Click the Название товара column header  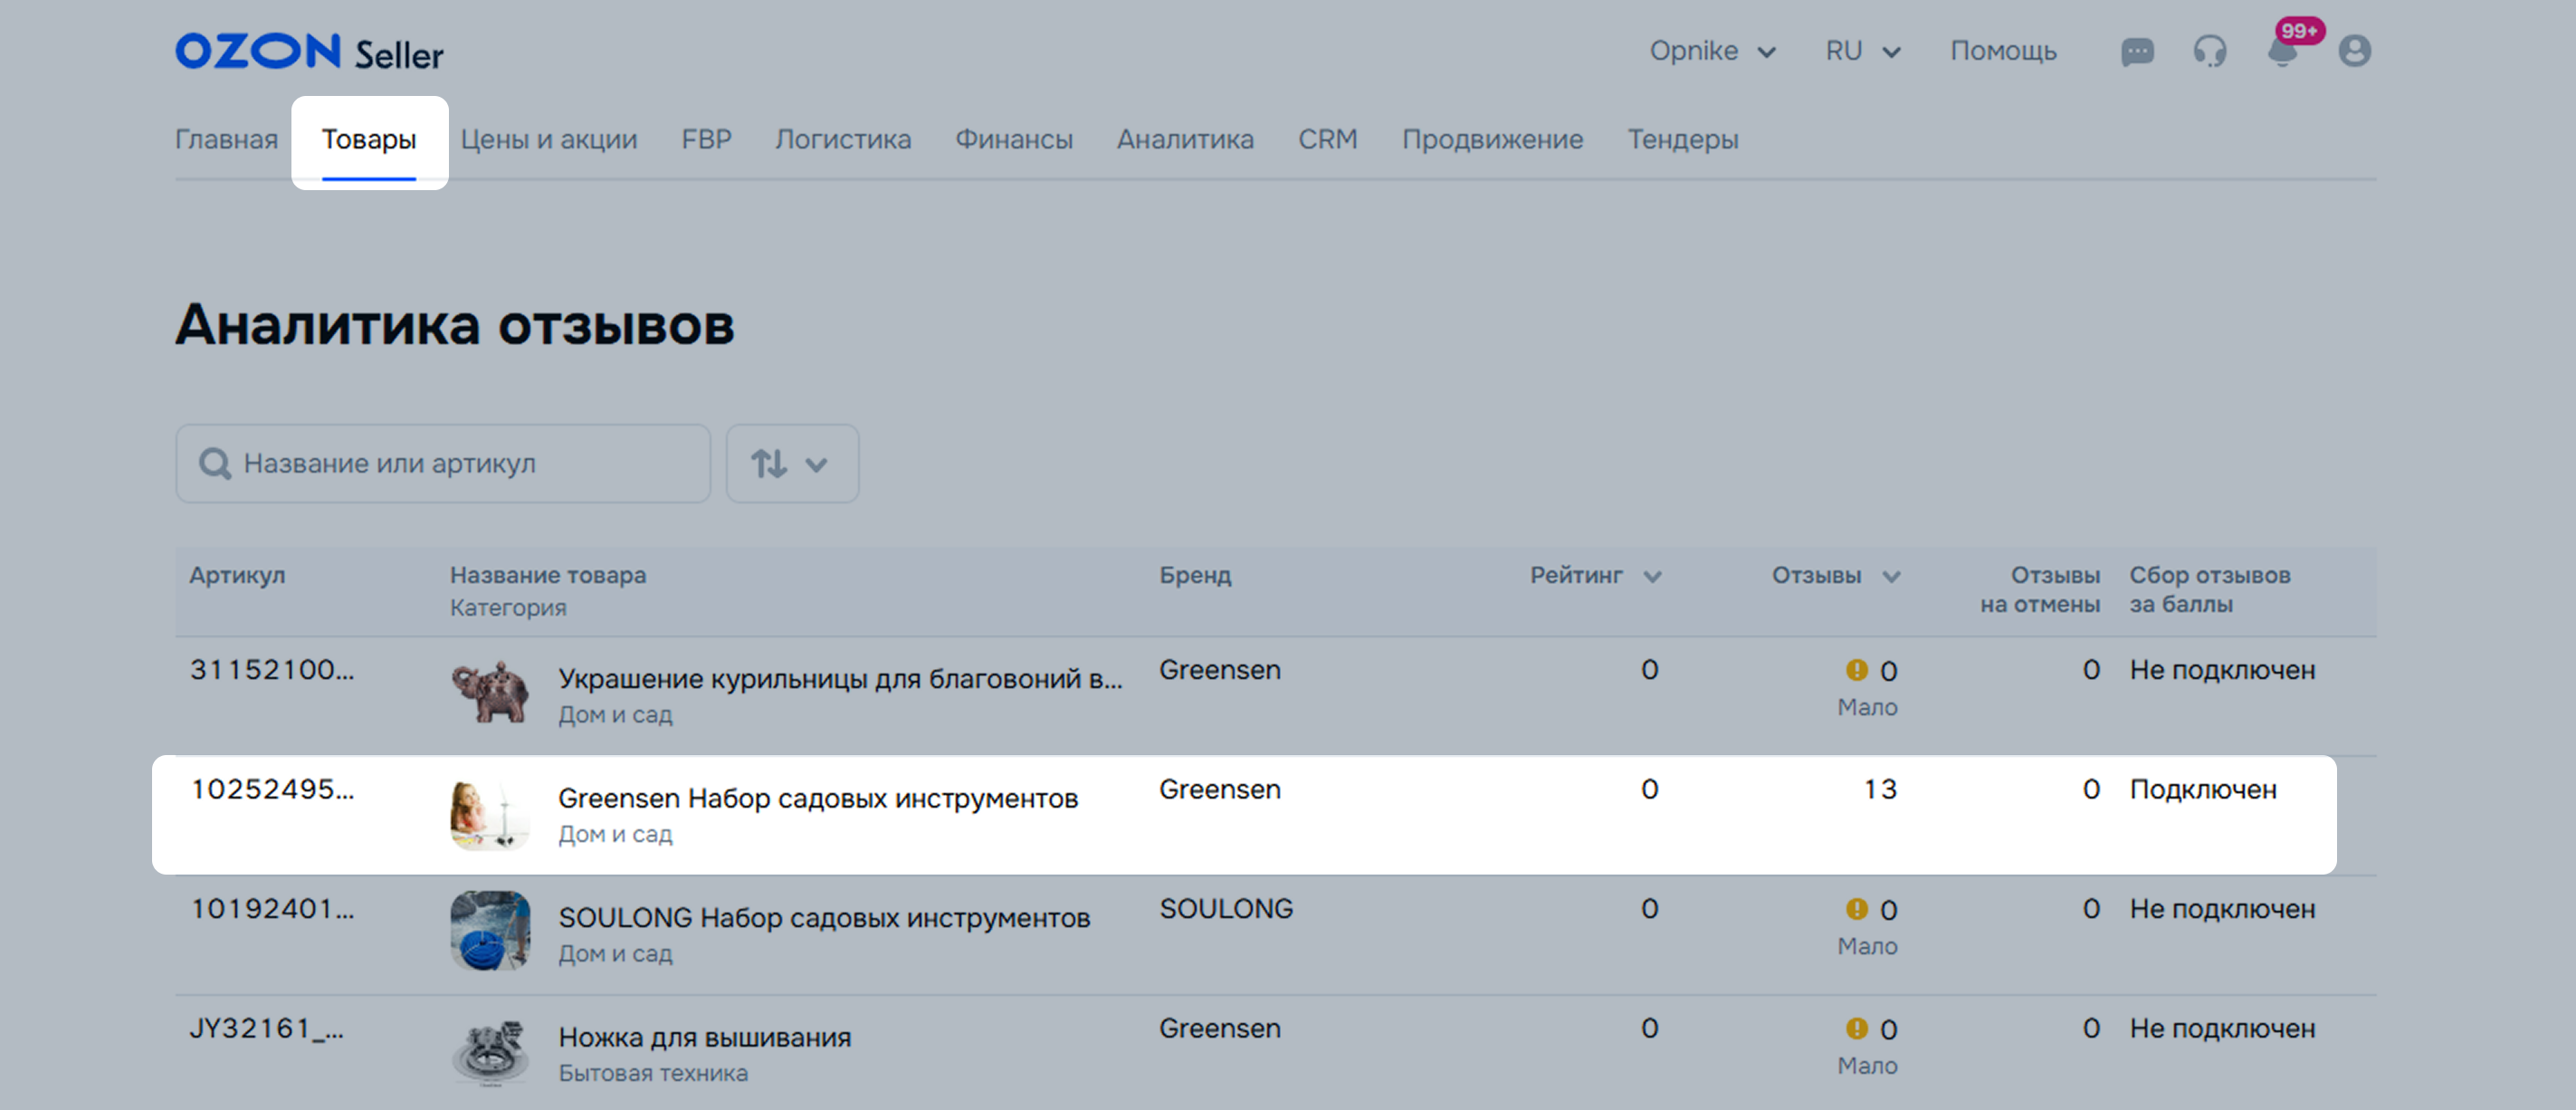tap(548, 576)
